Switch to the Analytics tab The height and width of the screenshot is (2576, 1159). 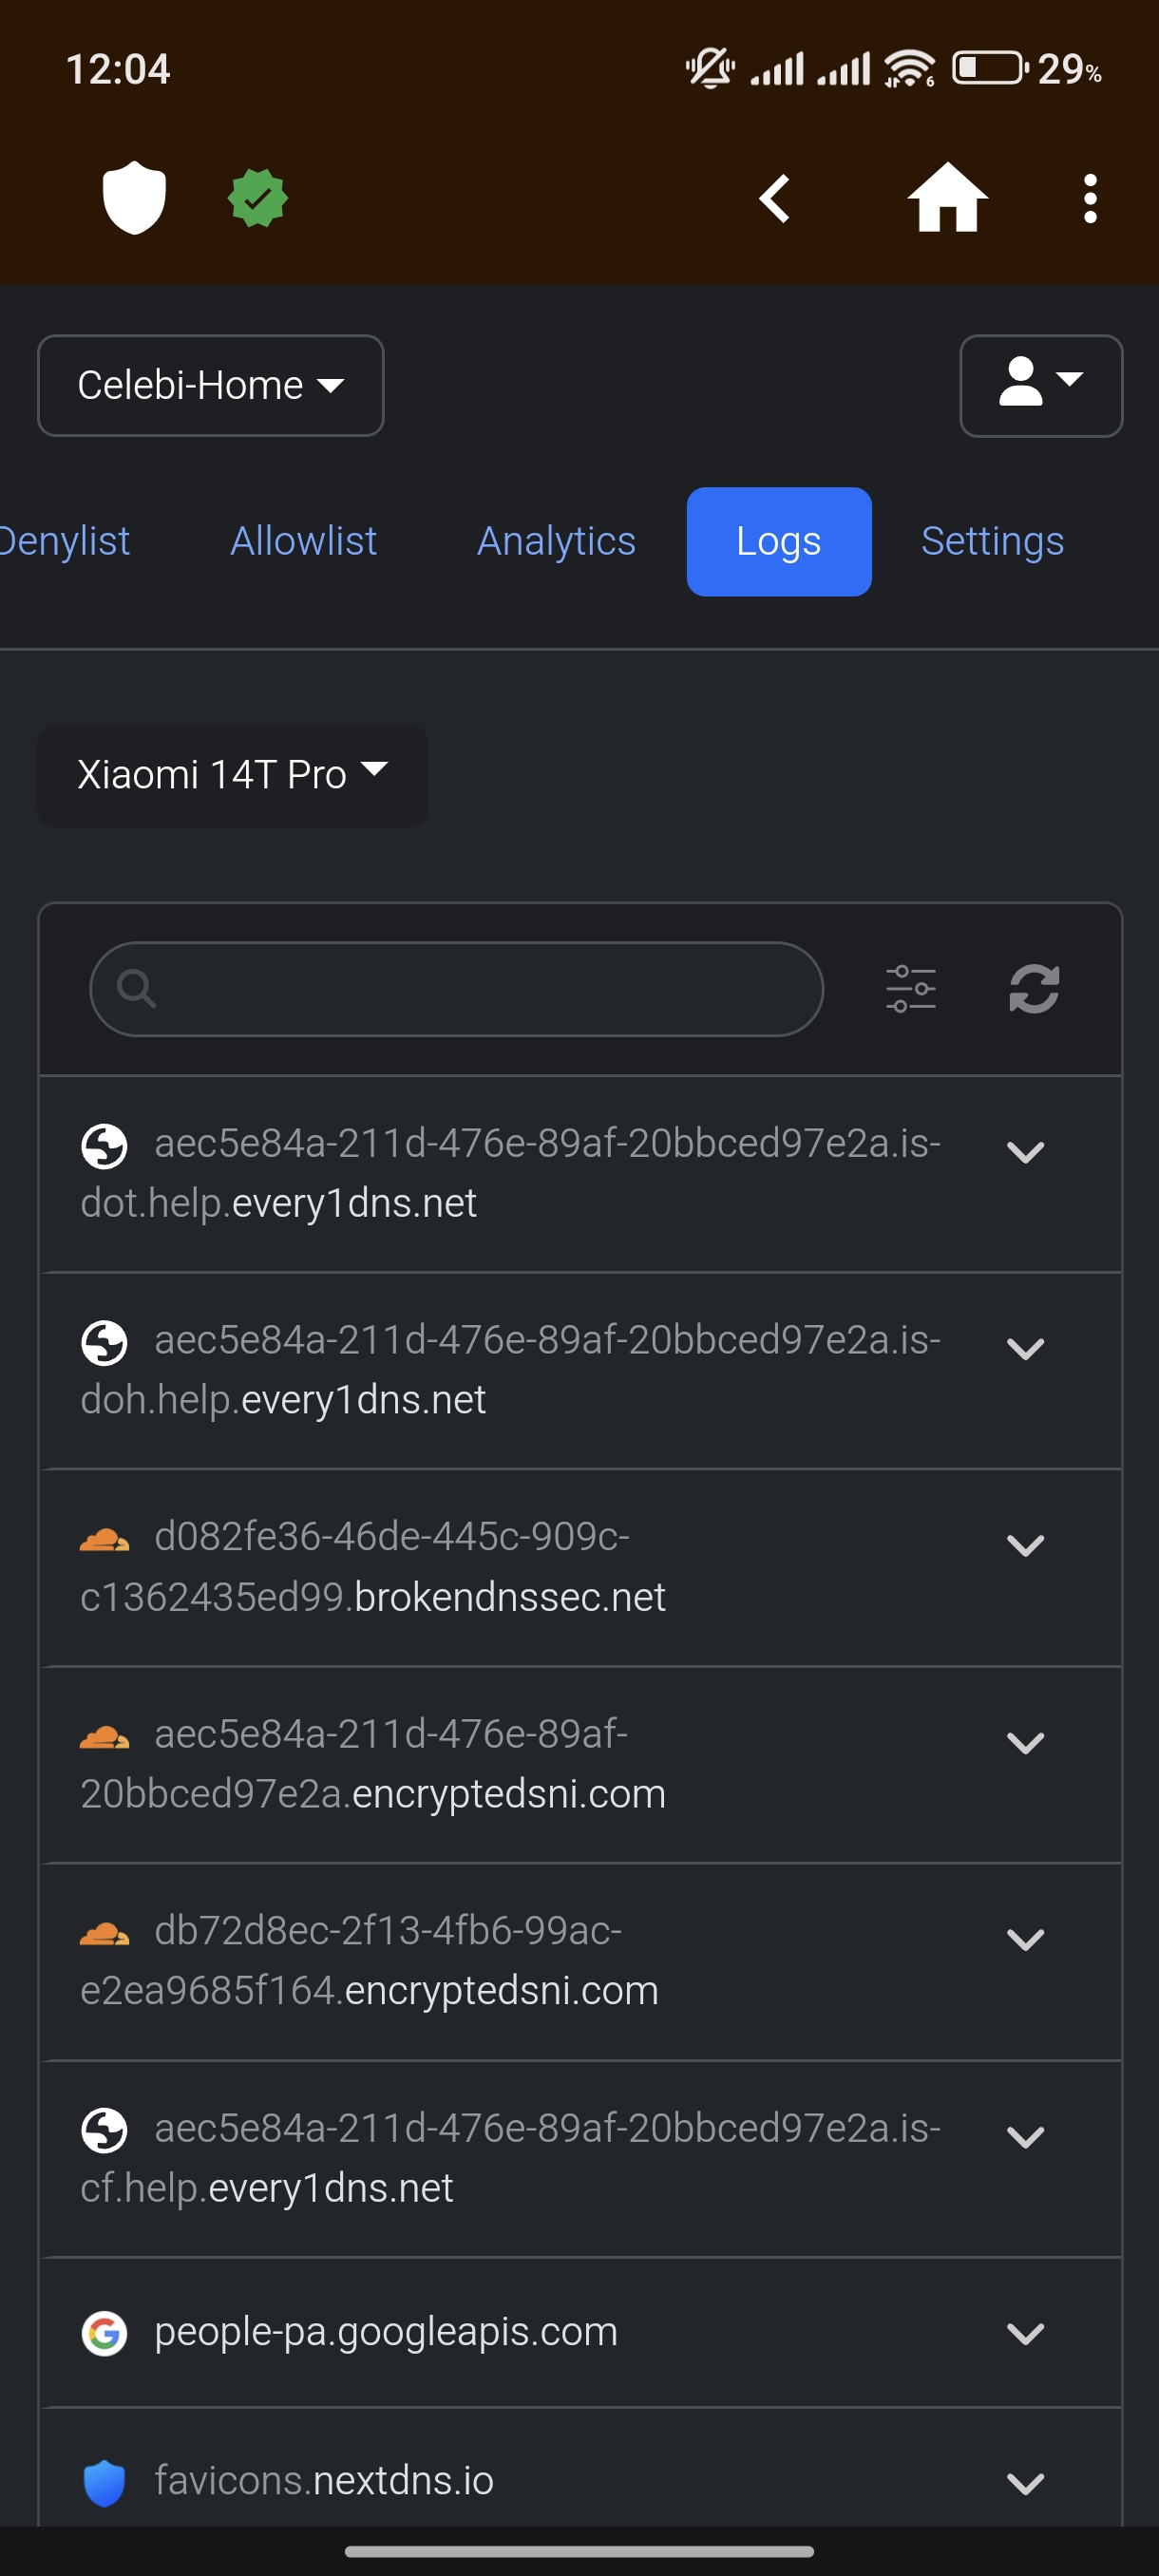tap(556, 541)
